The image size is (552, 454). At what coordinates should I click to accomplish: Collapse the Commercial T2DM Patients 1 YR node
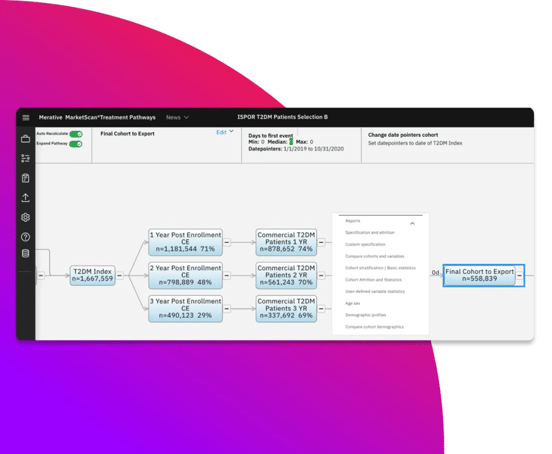pos(321,242)
